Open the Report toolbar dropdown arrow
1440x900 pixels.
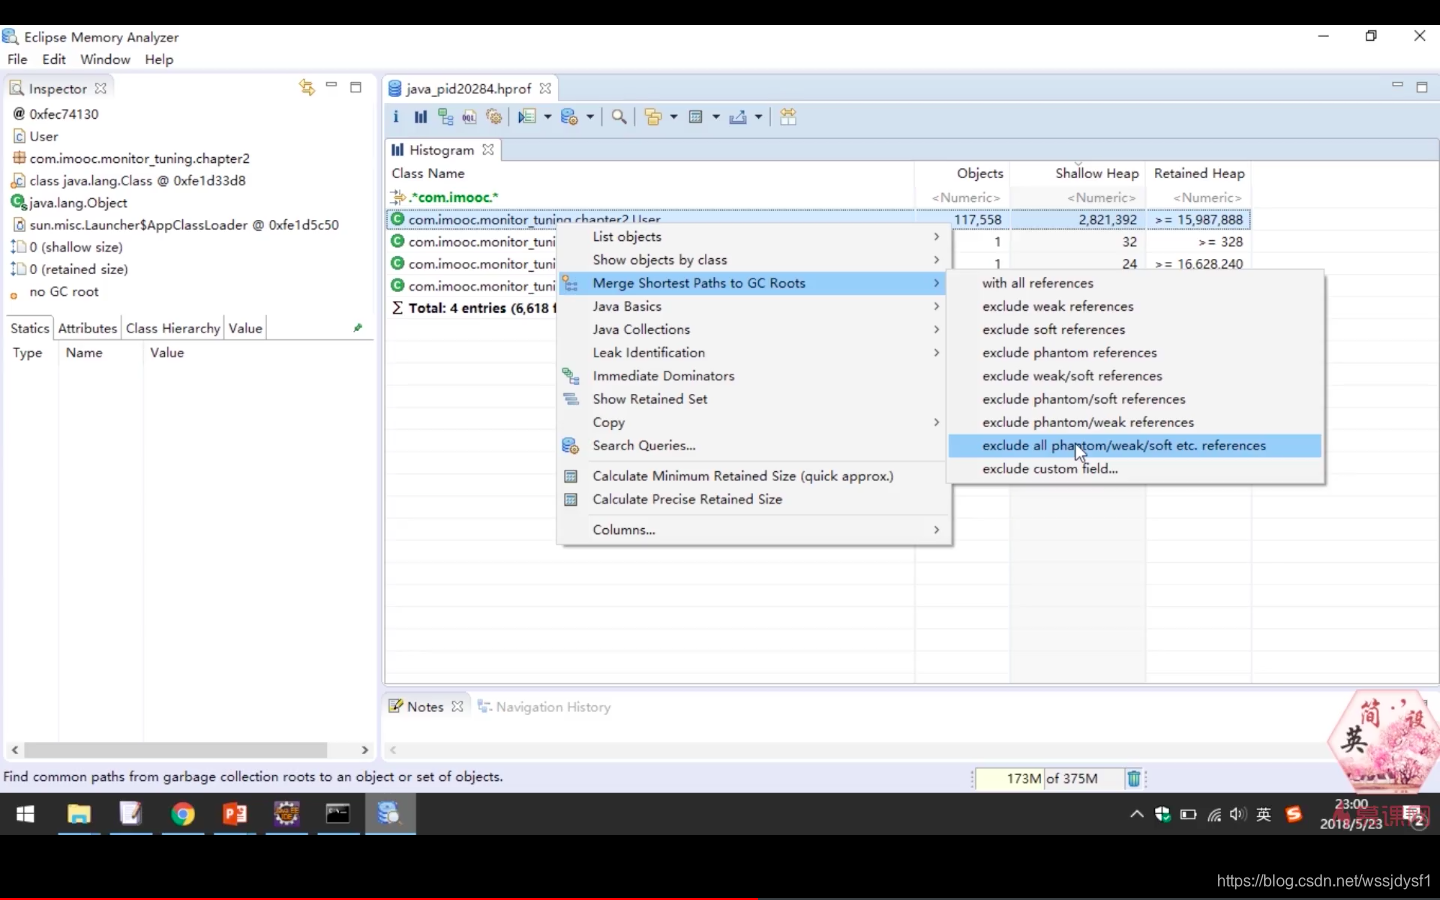pos(547,117)
